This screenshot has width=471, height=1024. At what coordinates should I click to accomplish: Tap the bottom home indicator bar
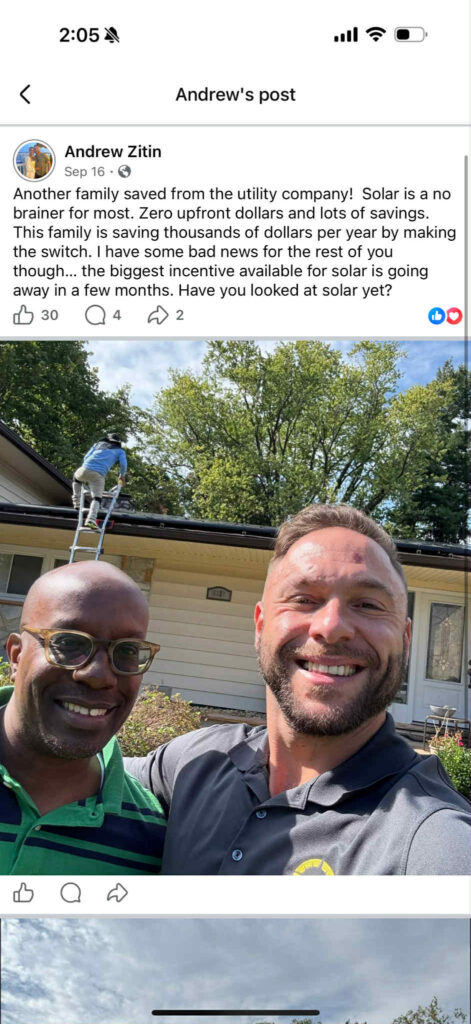(235, 1012)
